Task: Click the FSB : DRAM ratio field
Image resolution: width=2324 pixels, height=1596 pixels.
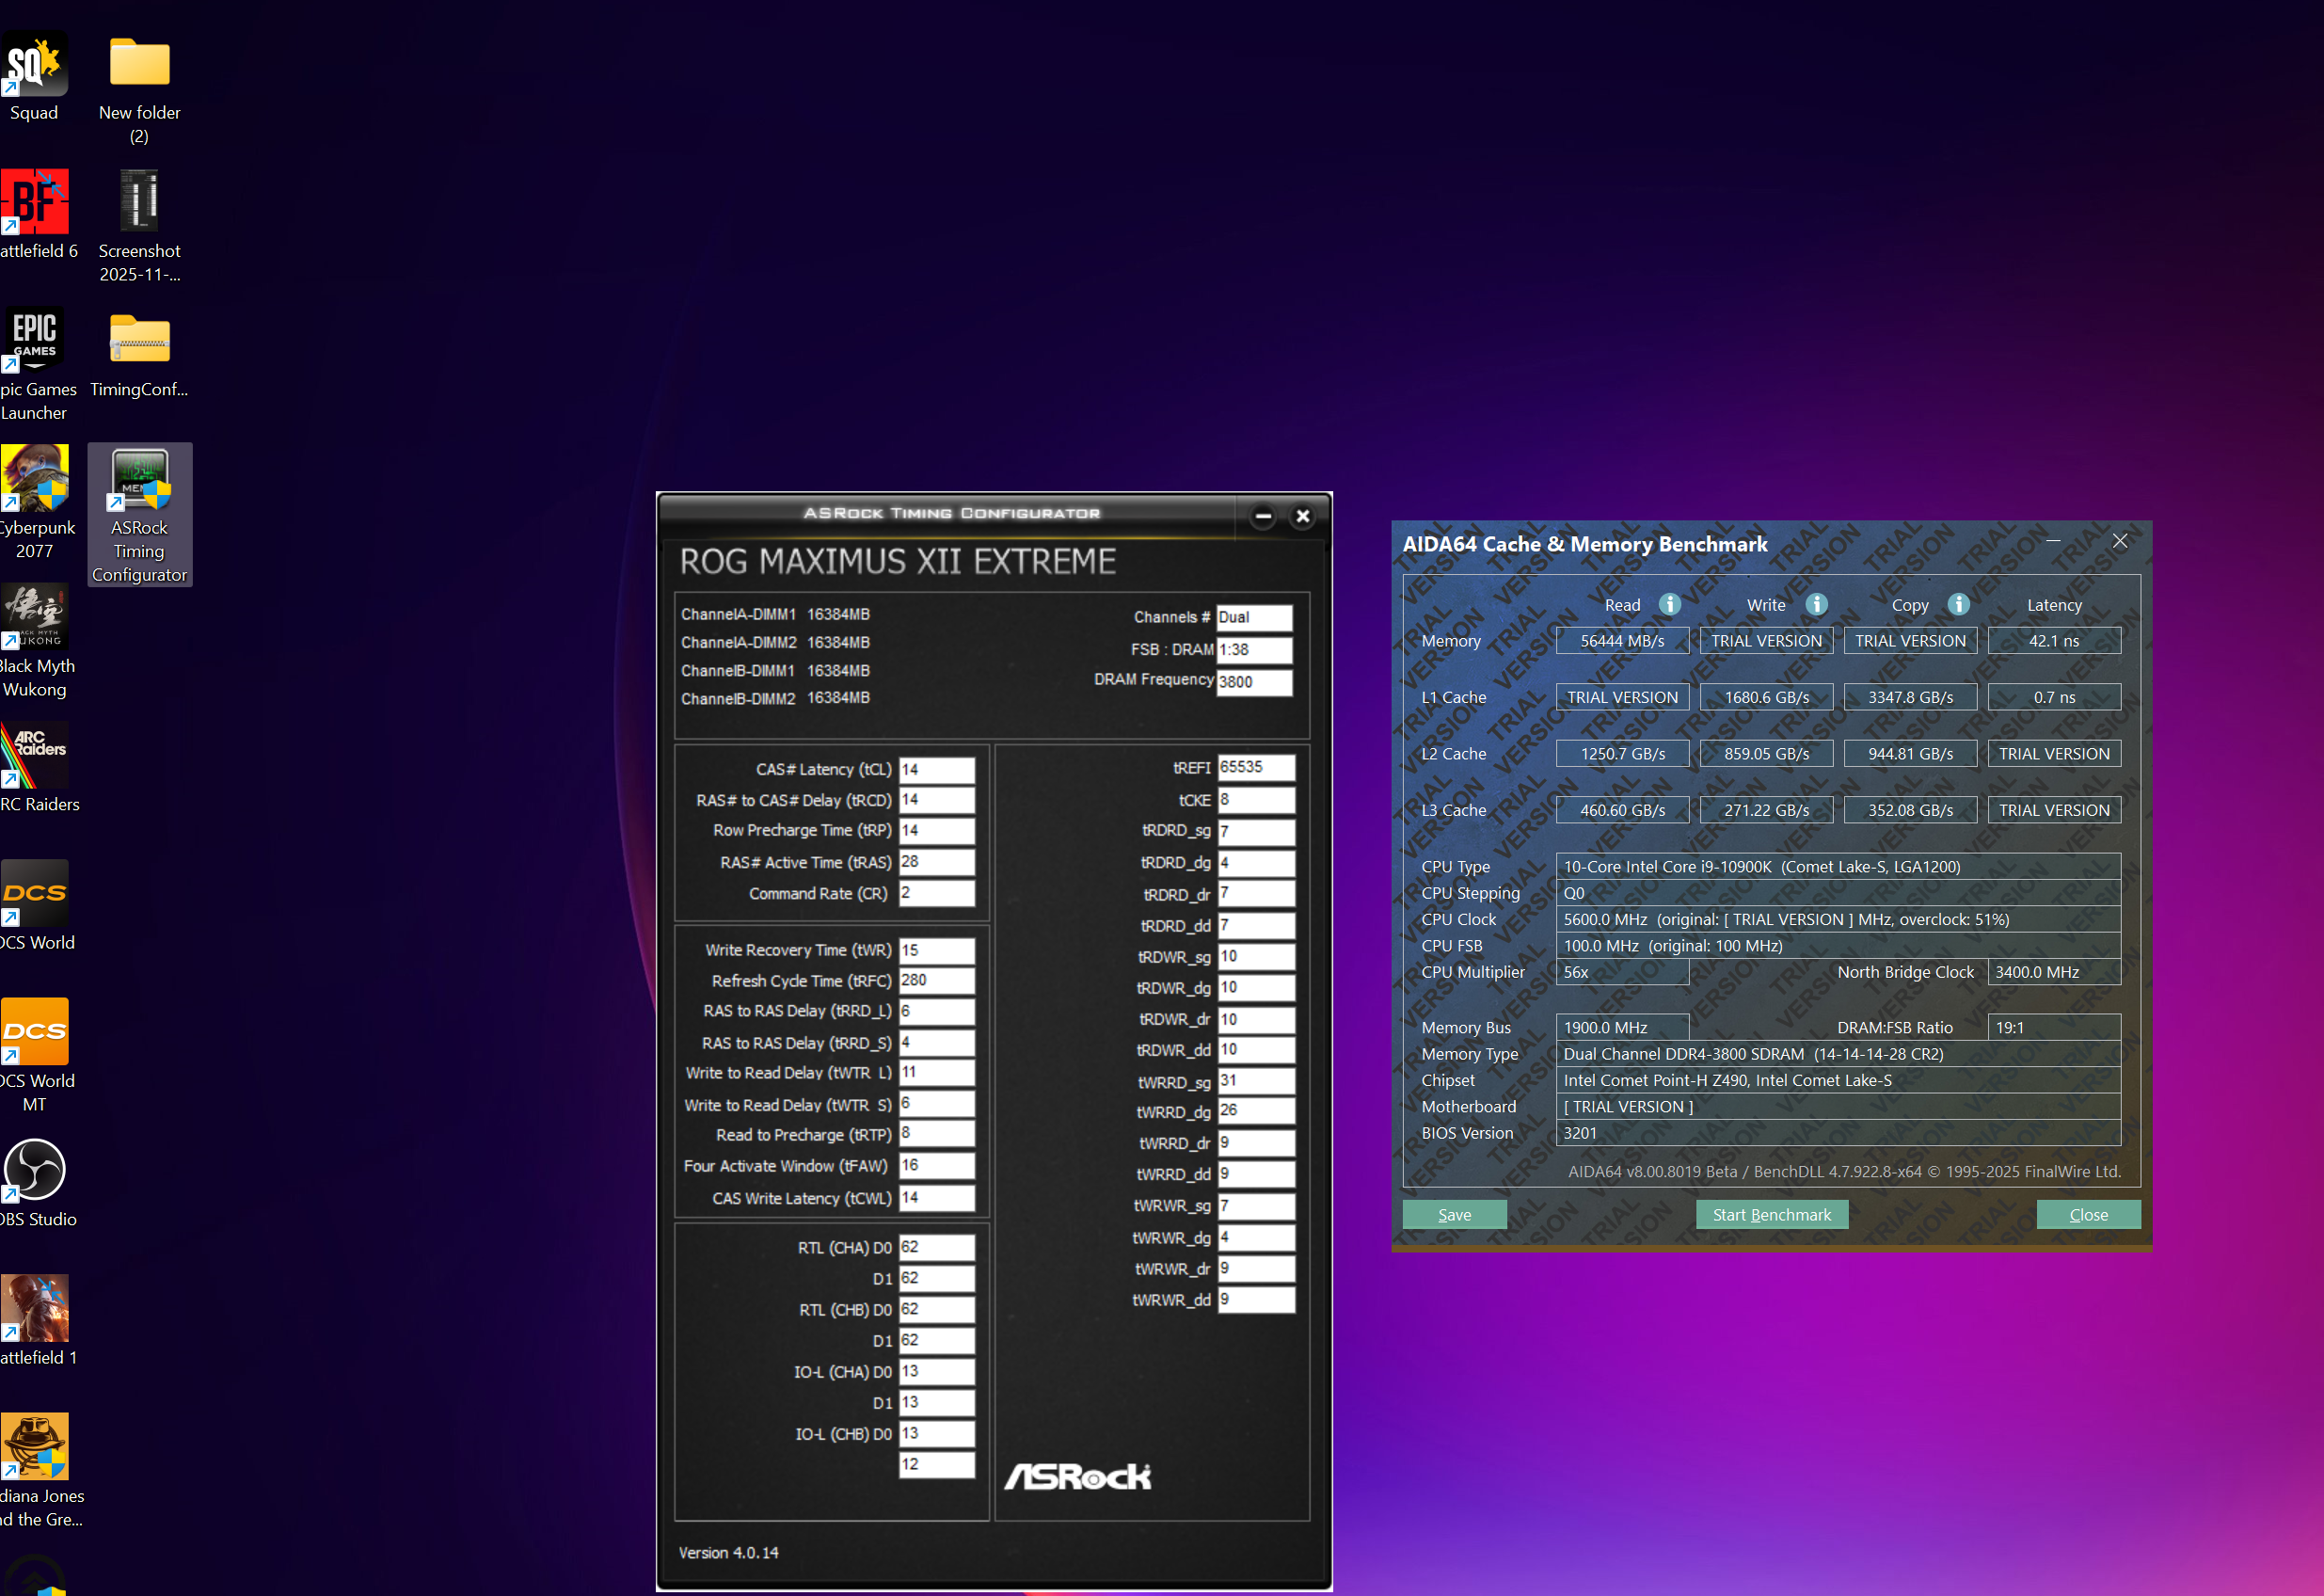Action: (x=1254, y=650)
